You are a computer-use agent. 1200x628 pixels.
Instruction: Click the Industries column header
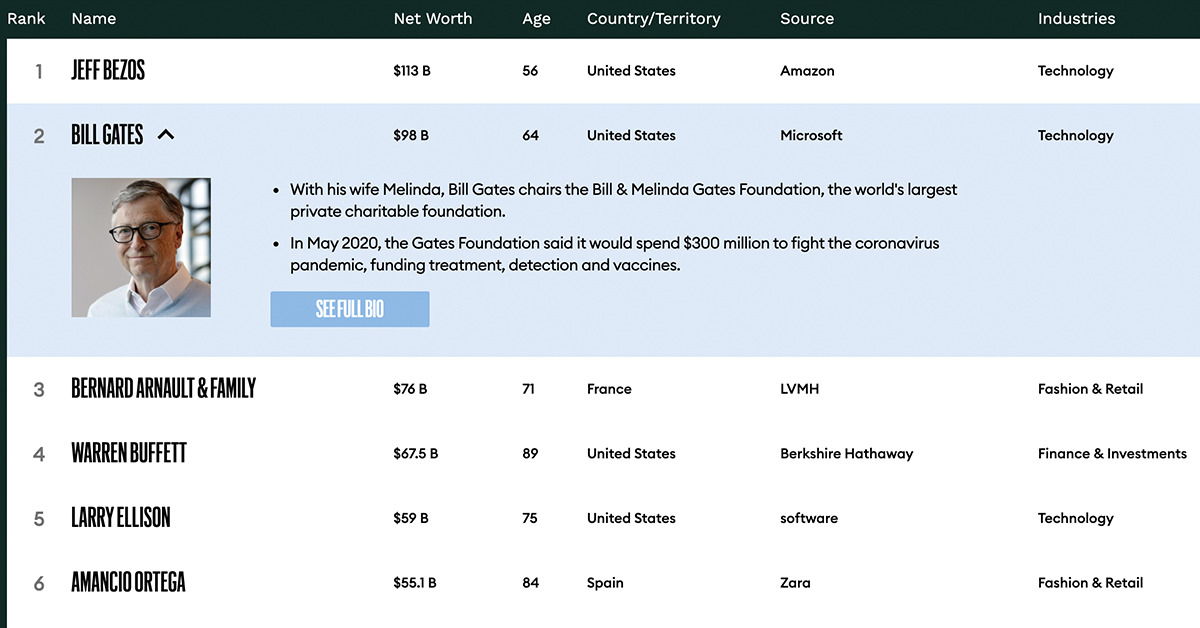1076,18
